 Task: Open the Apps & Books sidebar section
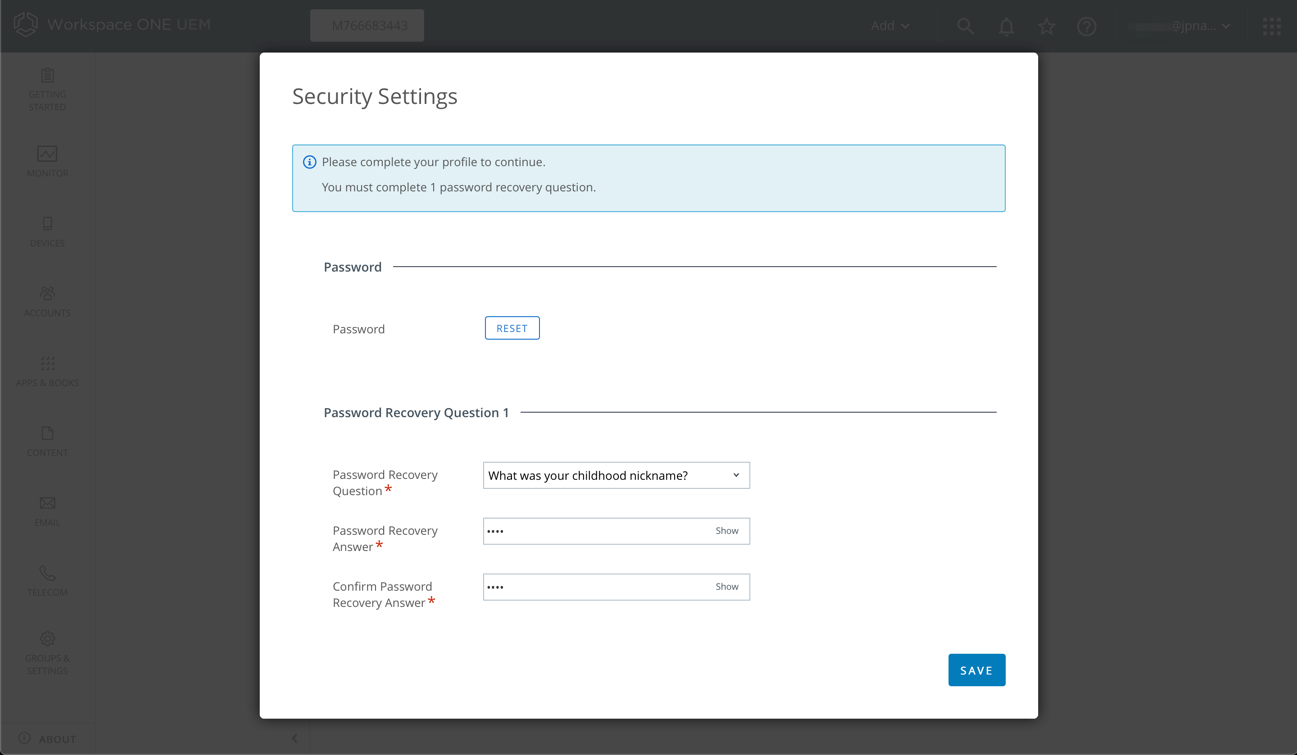(x=47, y=371)
